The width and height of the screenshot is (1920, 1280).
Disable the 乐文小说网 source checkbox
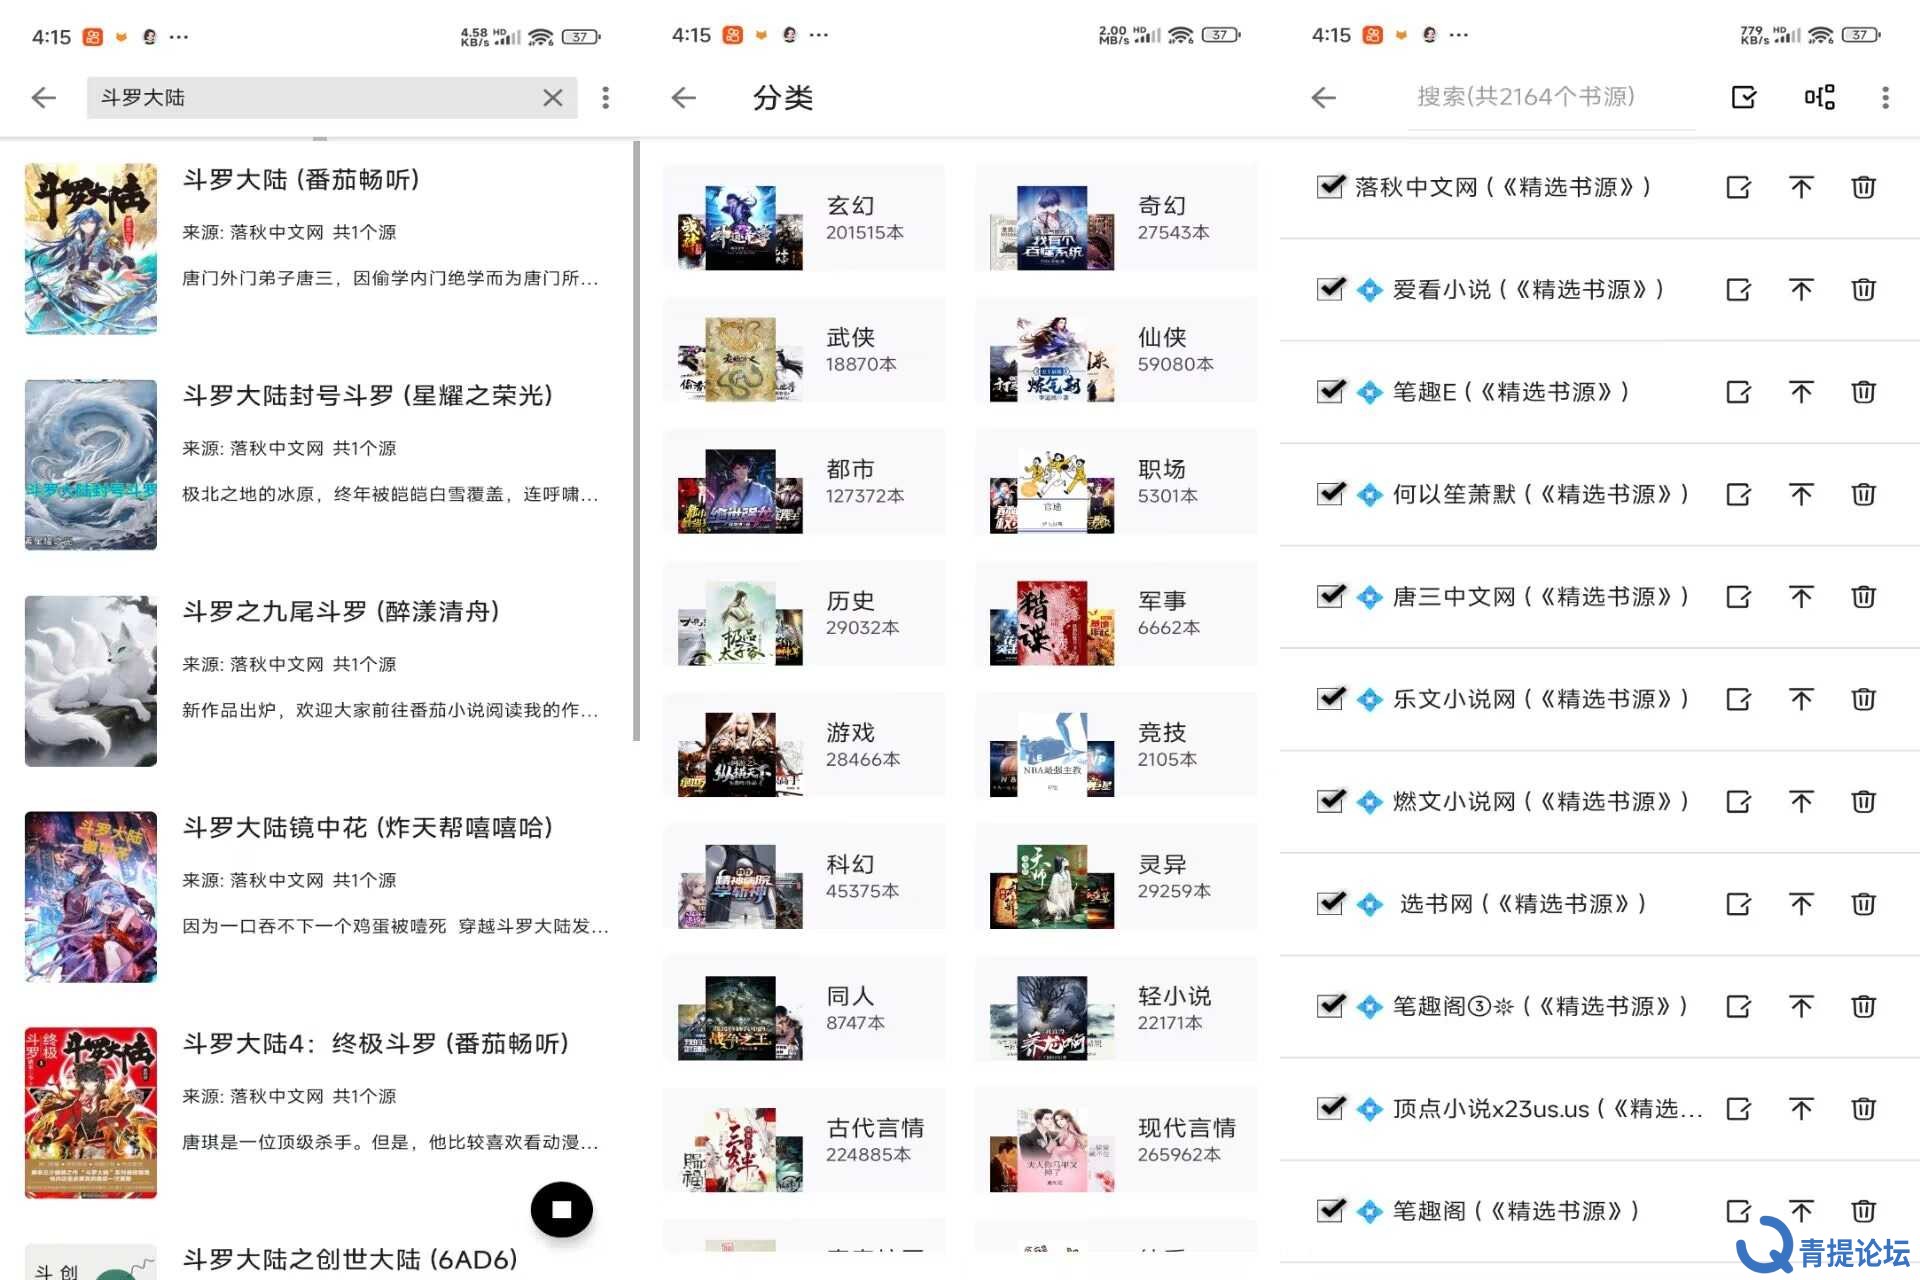[1330, 698]
